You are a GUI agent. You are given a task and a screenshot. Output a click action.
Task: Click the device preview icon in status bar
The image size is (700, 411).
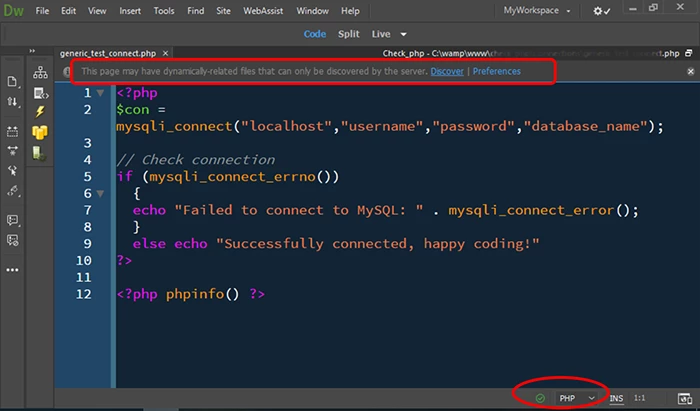click(x=684, y=399)
